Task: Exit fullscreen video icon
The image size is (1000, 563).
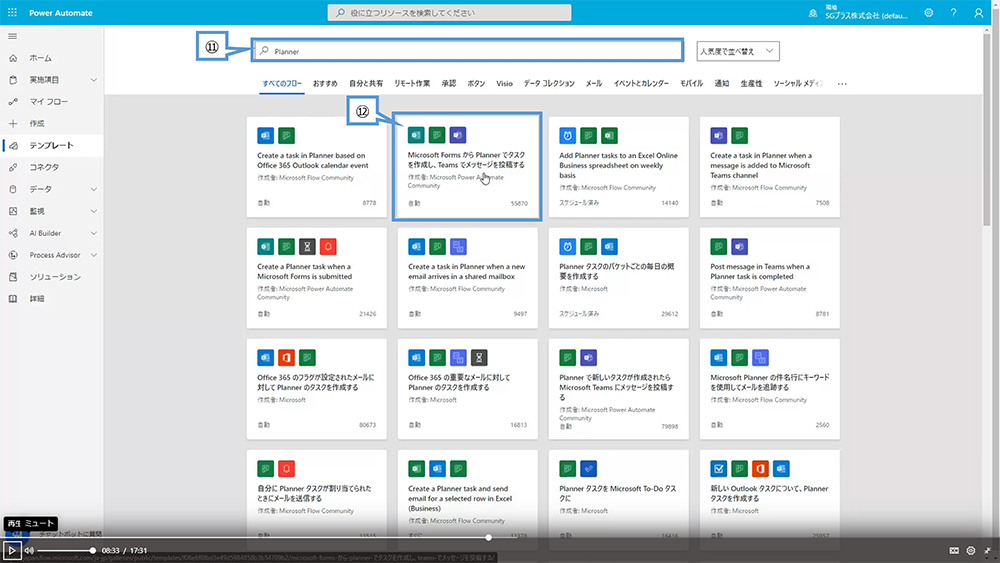Action: 987,550
